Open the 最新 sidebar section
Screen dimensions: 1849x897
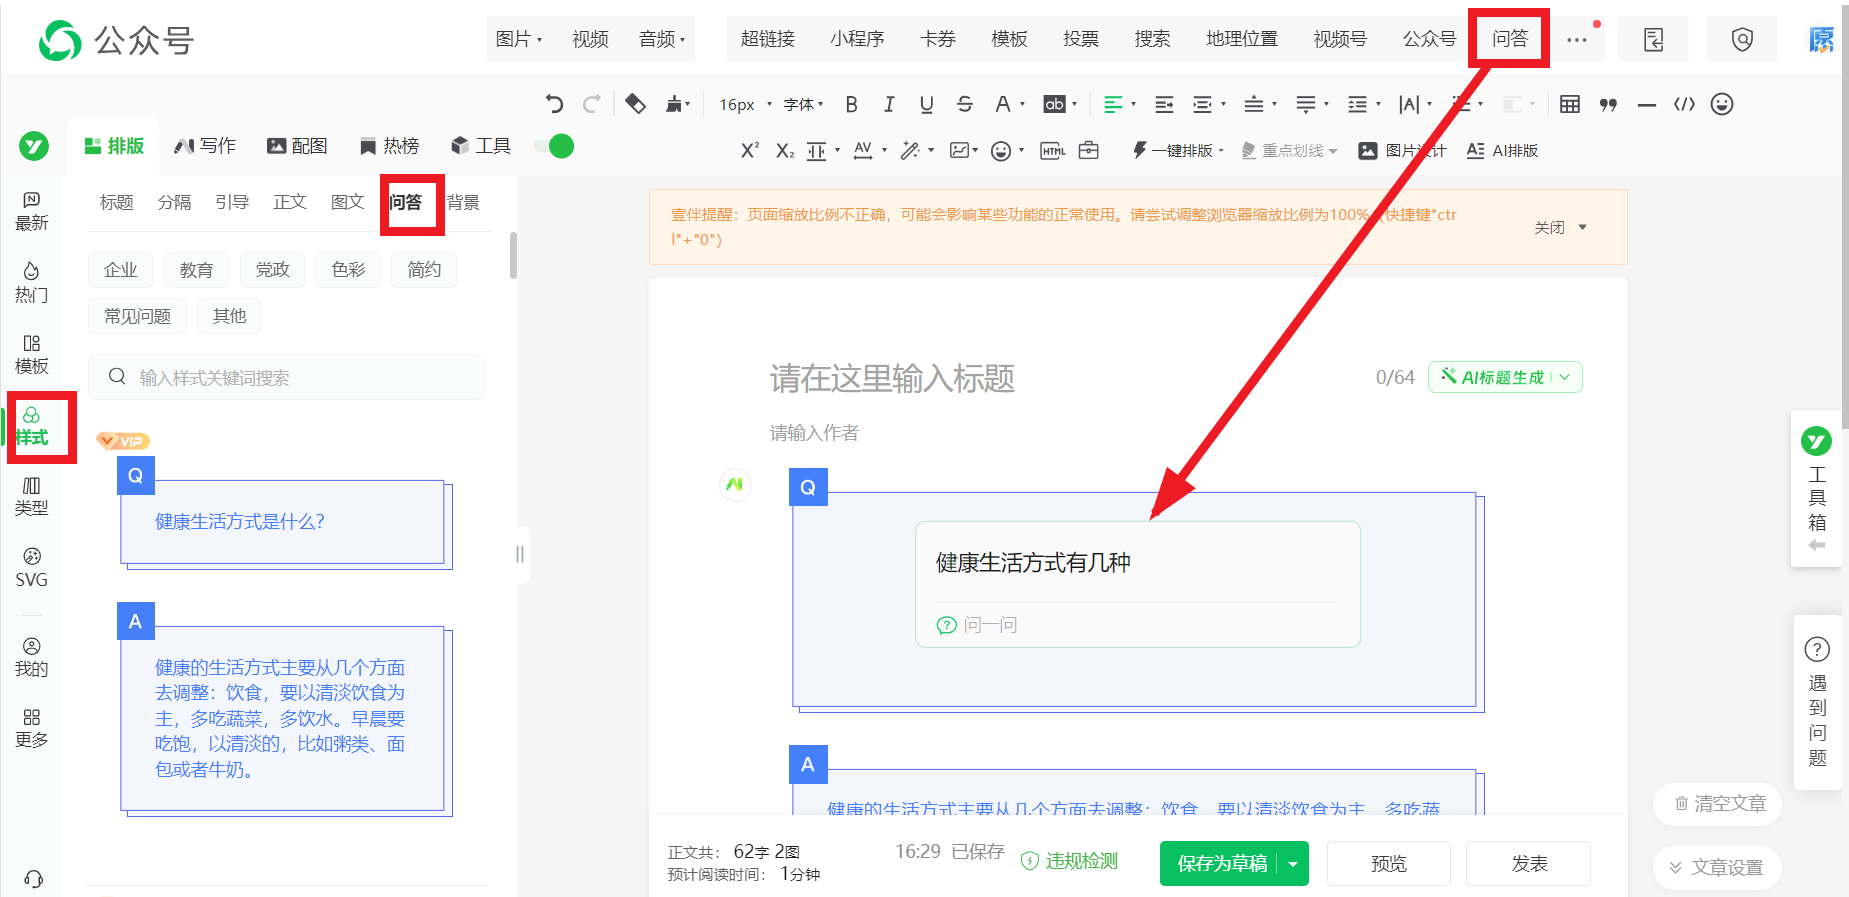click(31, 211)
